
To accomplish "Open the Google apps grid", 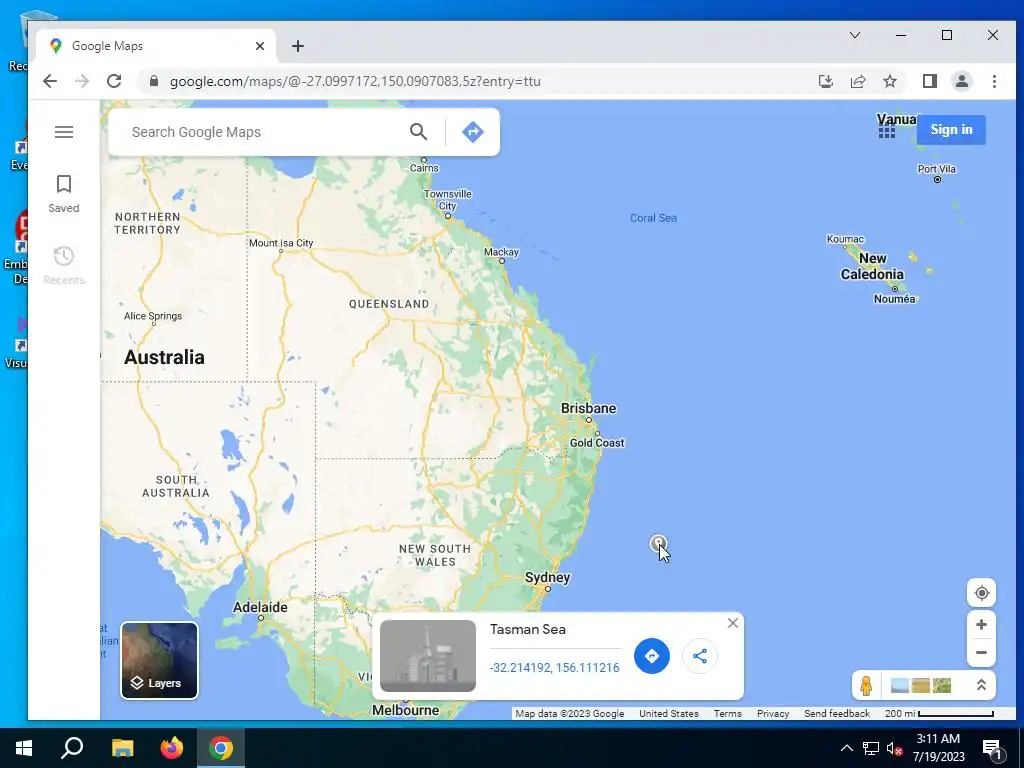I will click(887, 130).
